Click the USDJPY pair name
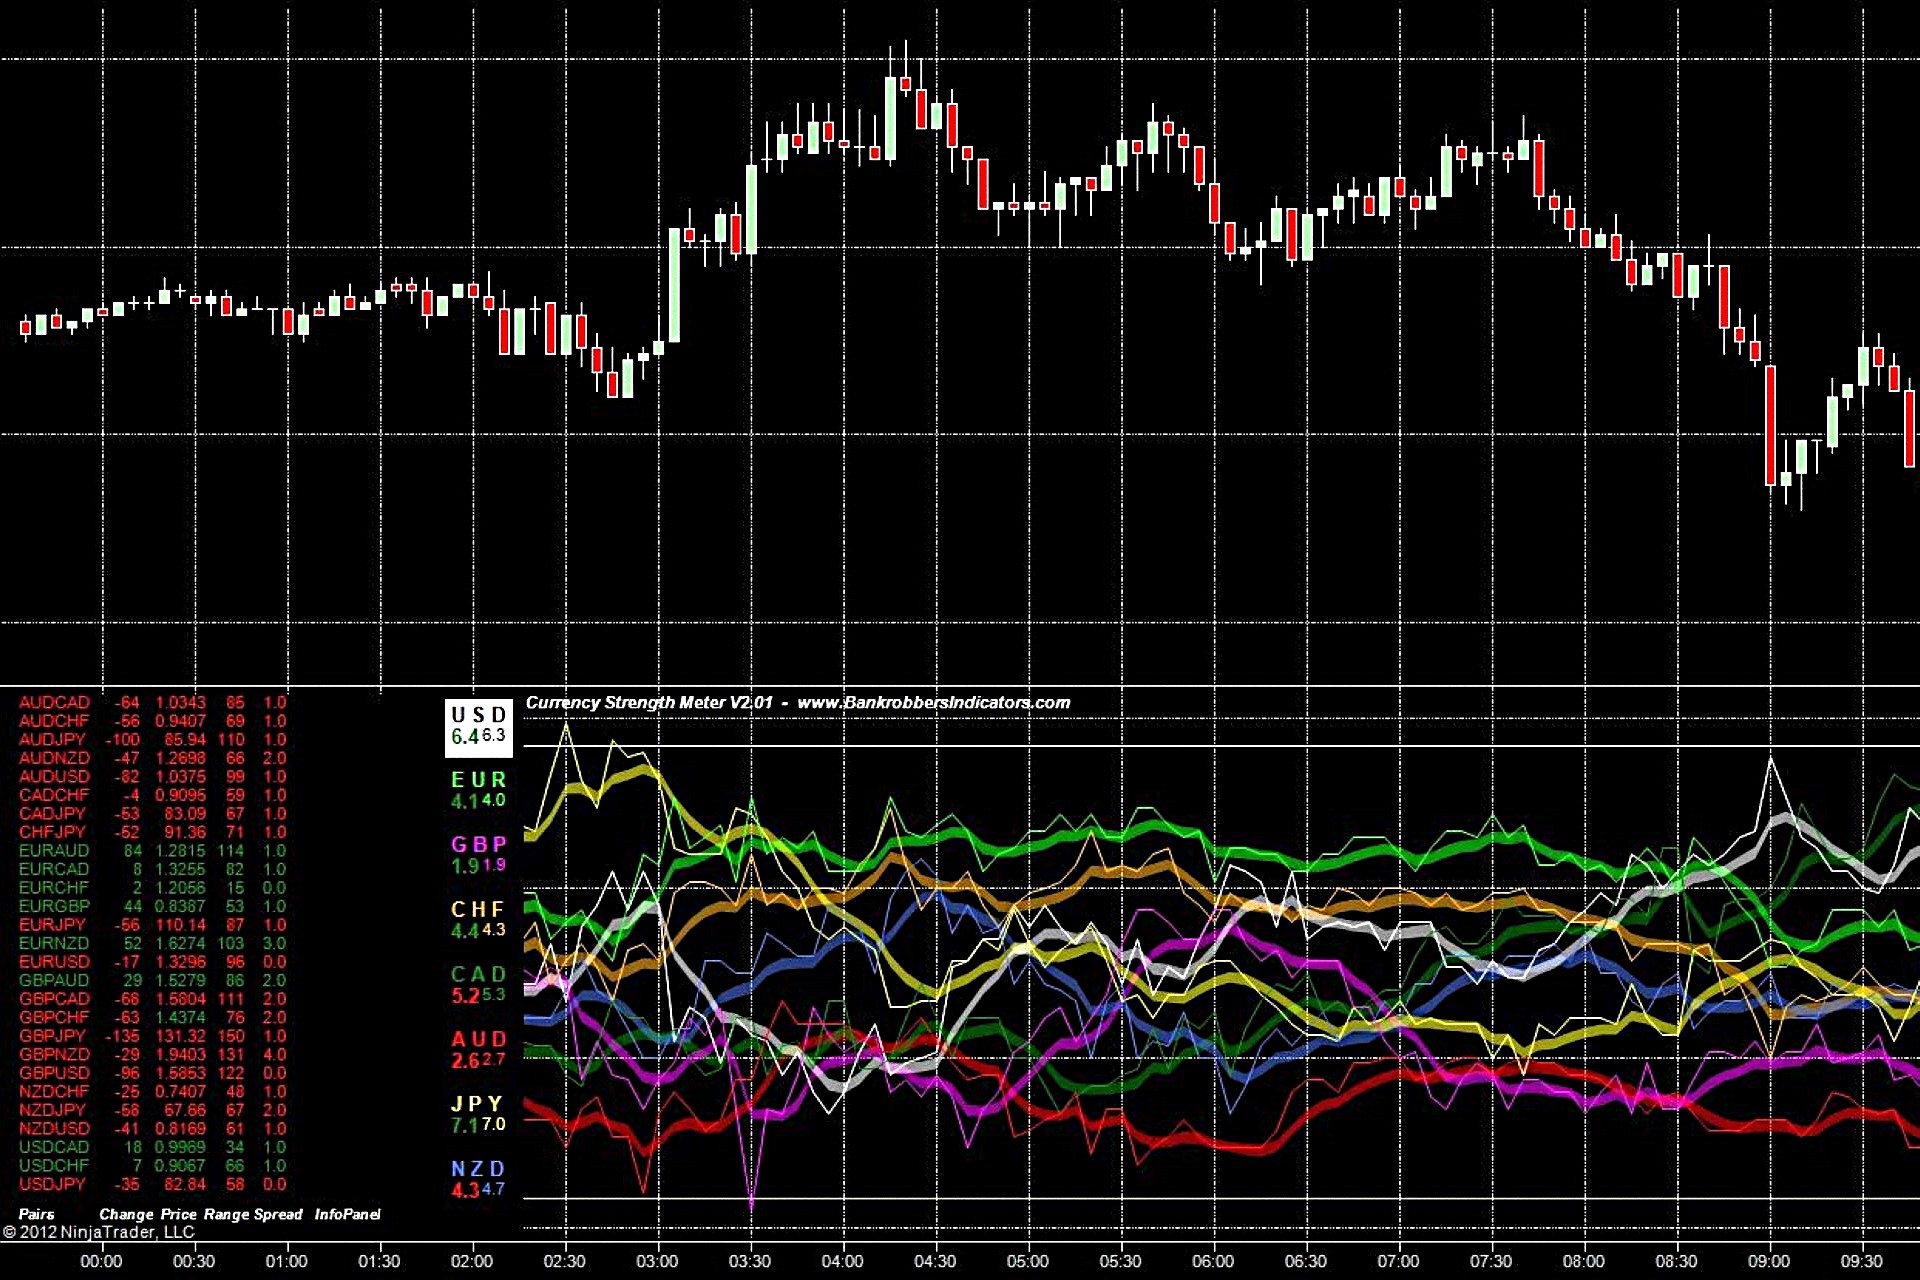This screenshot has width=1920, height=1280. pos(52,1184)
